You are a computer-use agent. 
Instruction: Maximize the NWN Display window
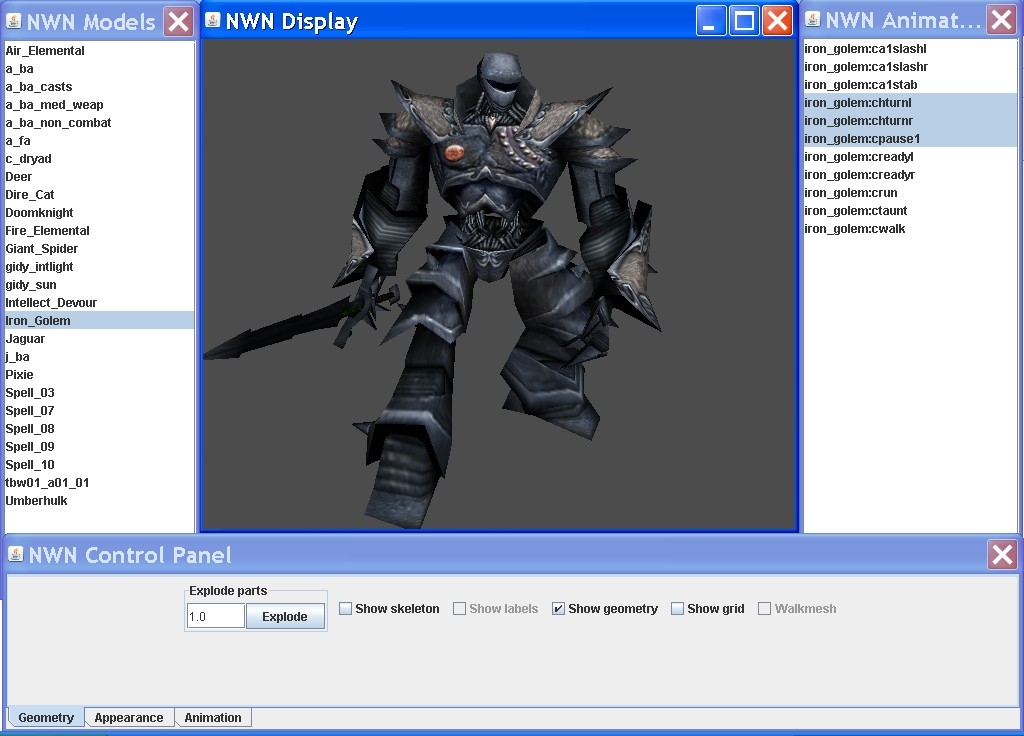744,21
